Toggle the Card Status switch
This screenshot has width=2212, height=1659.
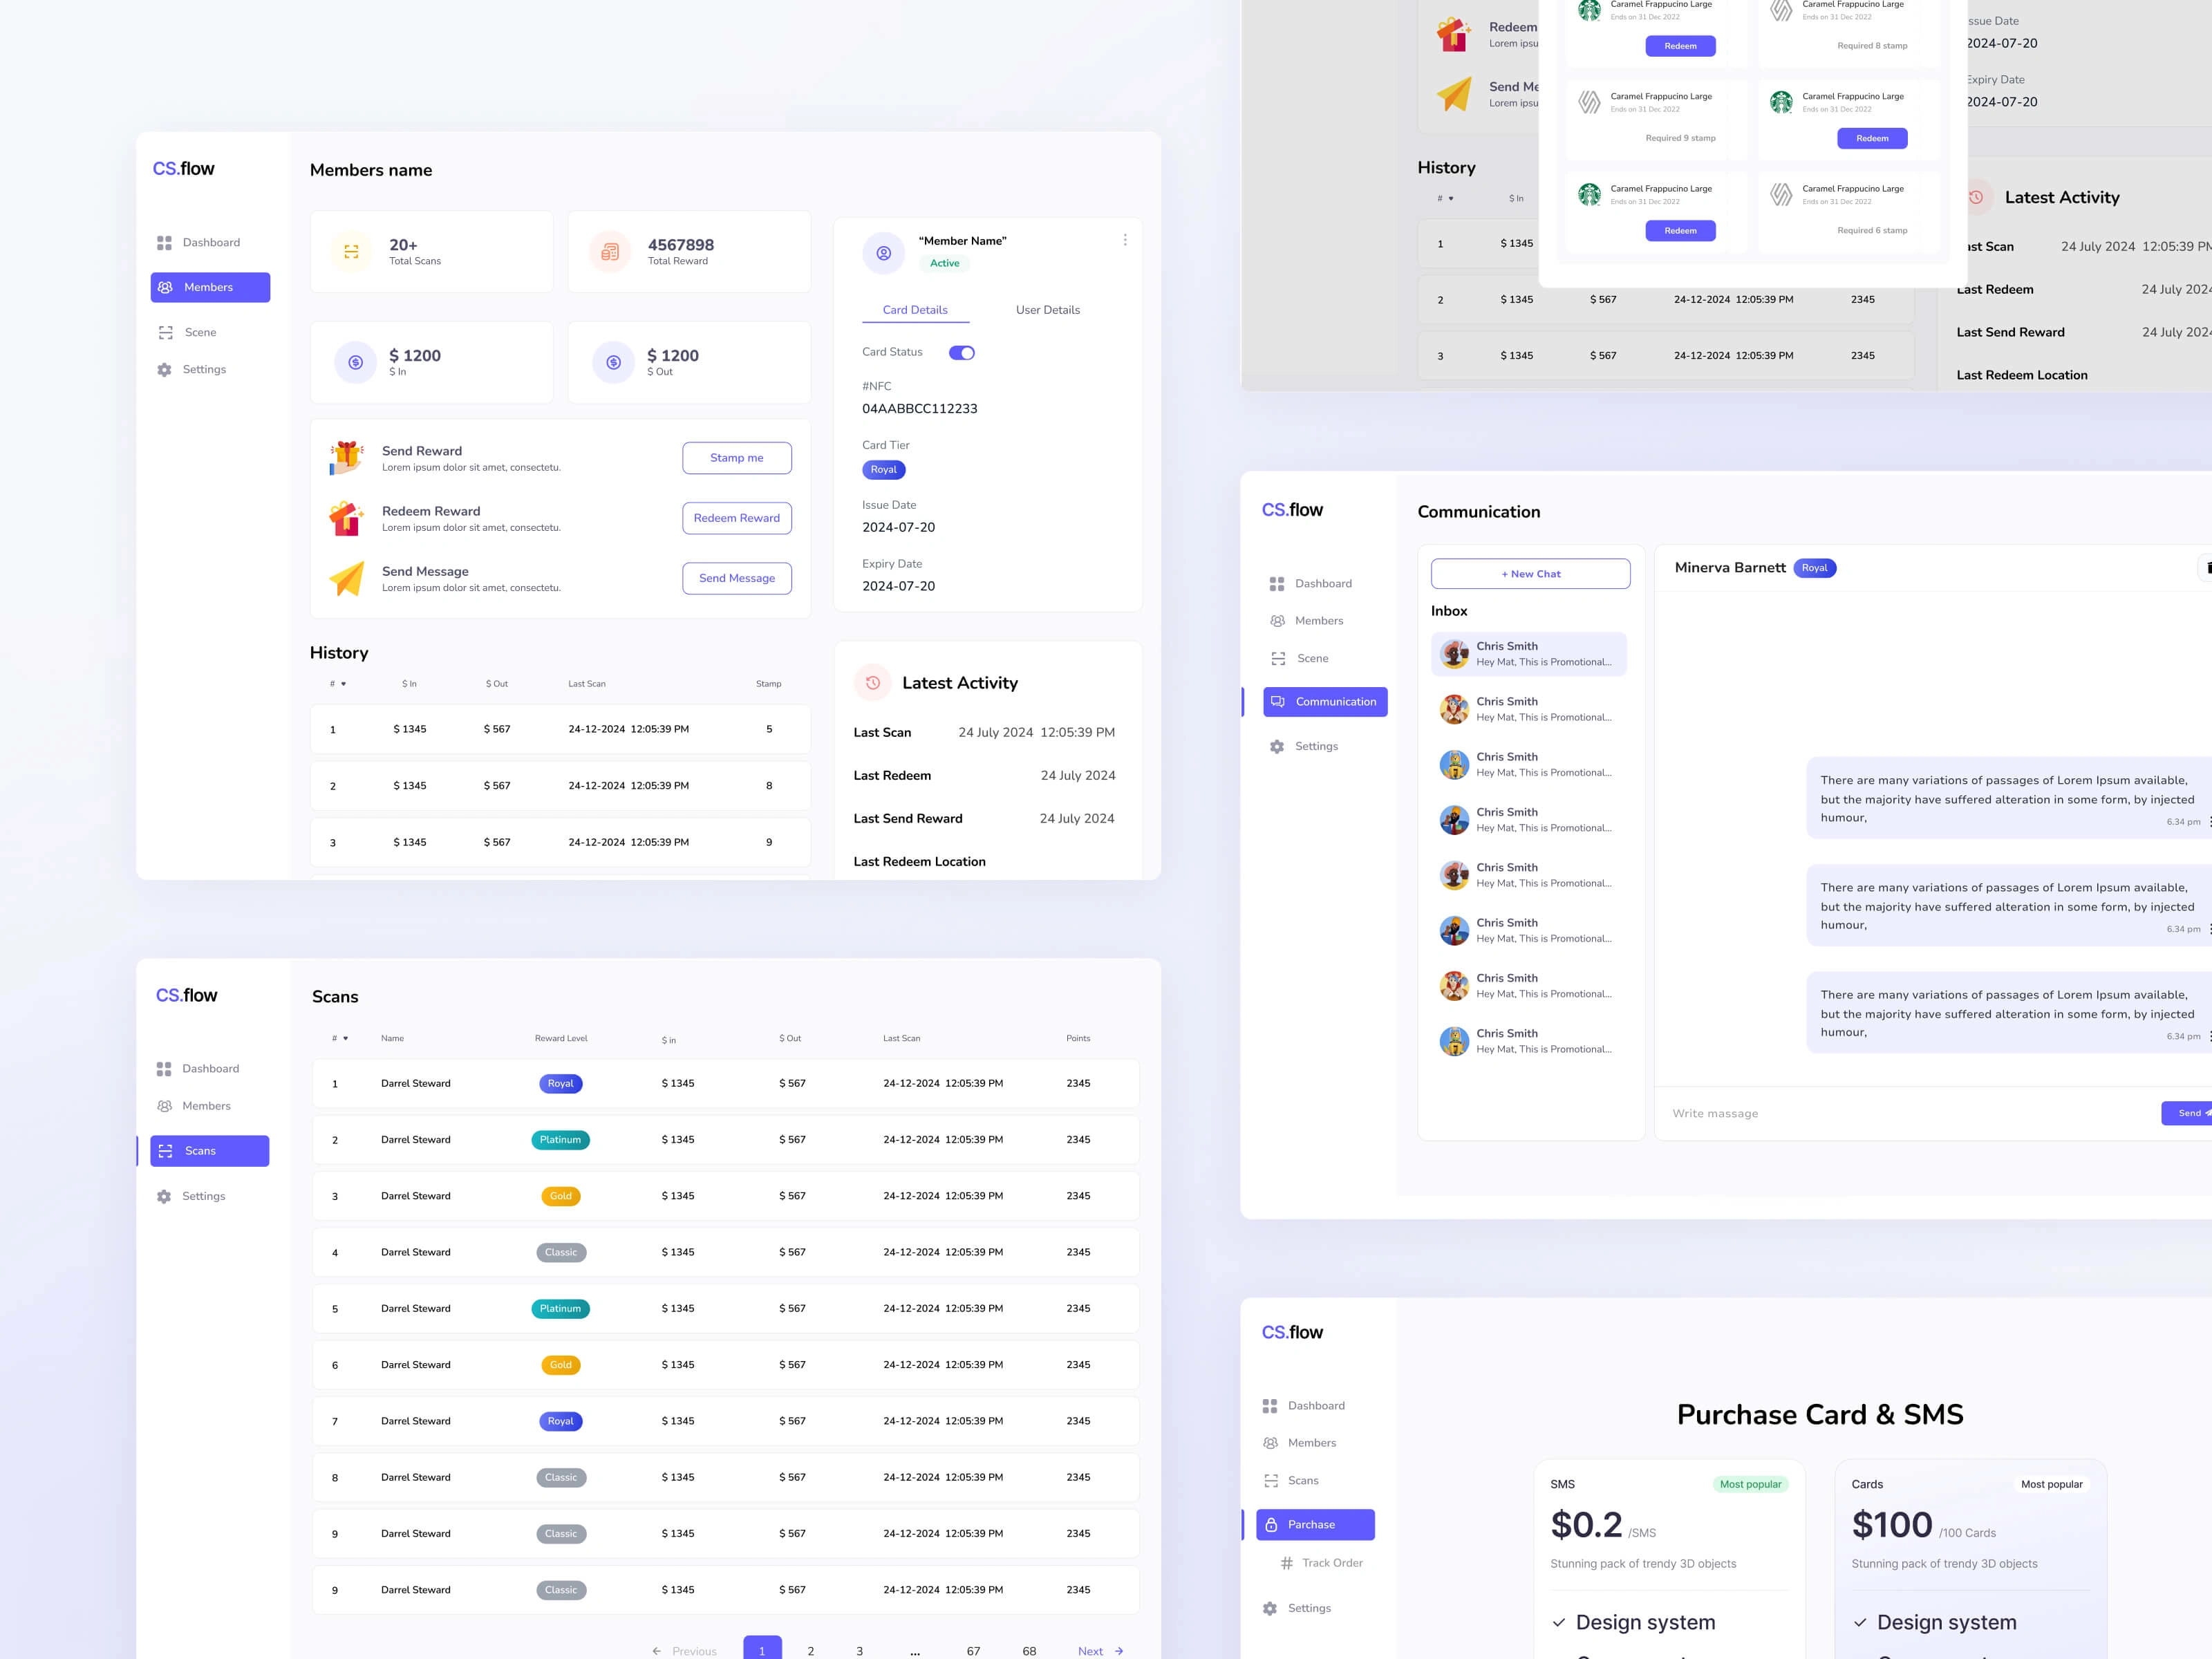(961, 353)
